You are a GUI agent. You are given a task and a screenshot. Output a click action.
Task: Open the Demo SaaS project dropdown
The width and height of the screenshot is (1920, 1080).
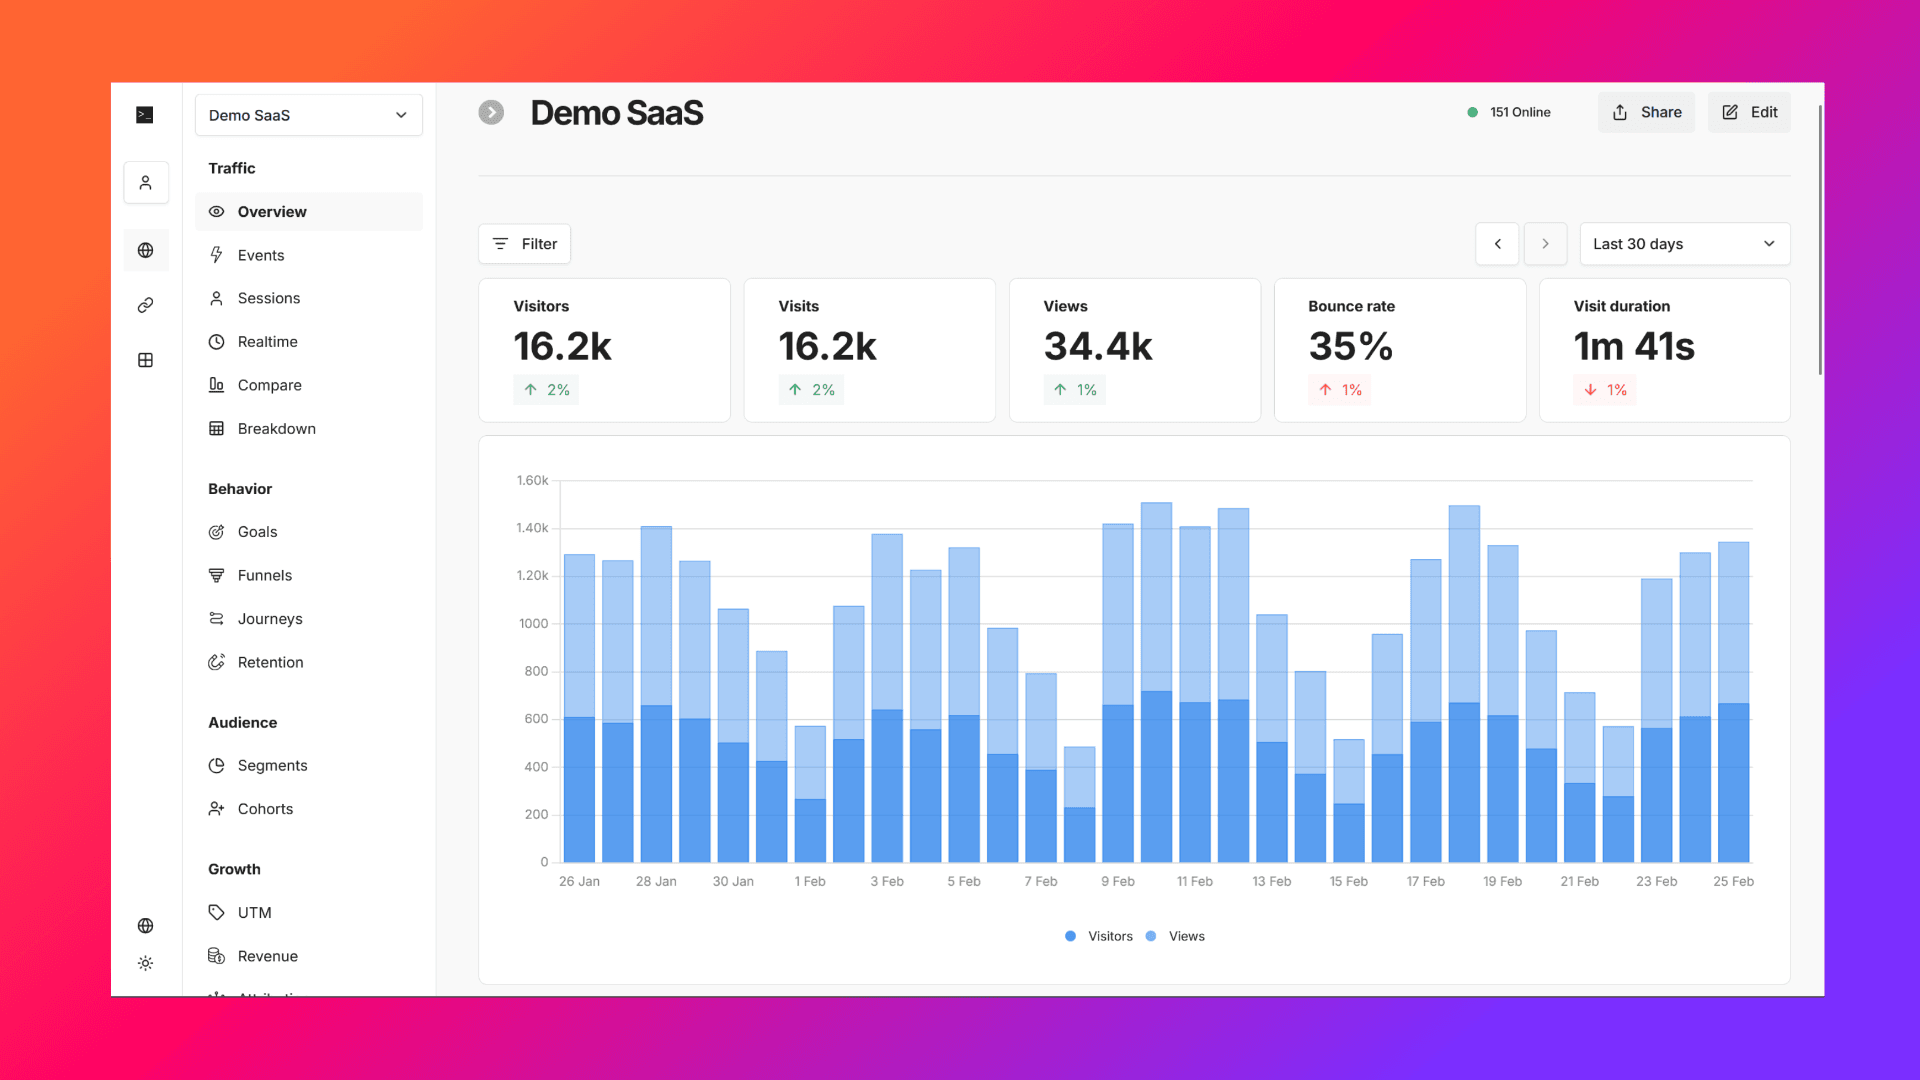coord(308,115)
